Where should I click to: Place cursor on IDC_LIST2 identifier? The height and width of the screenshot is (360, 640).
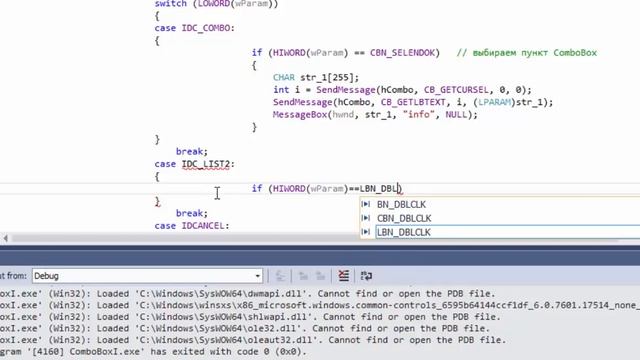tap(206, 164)
